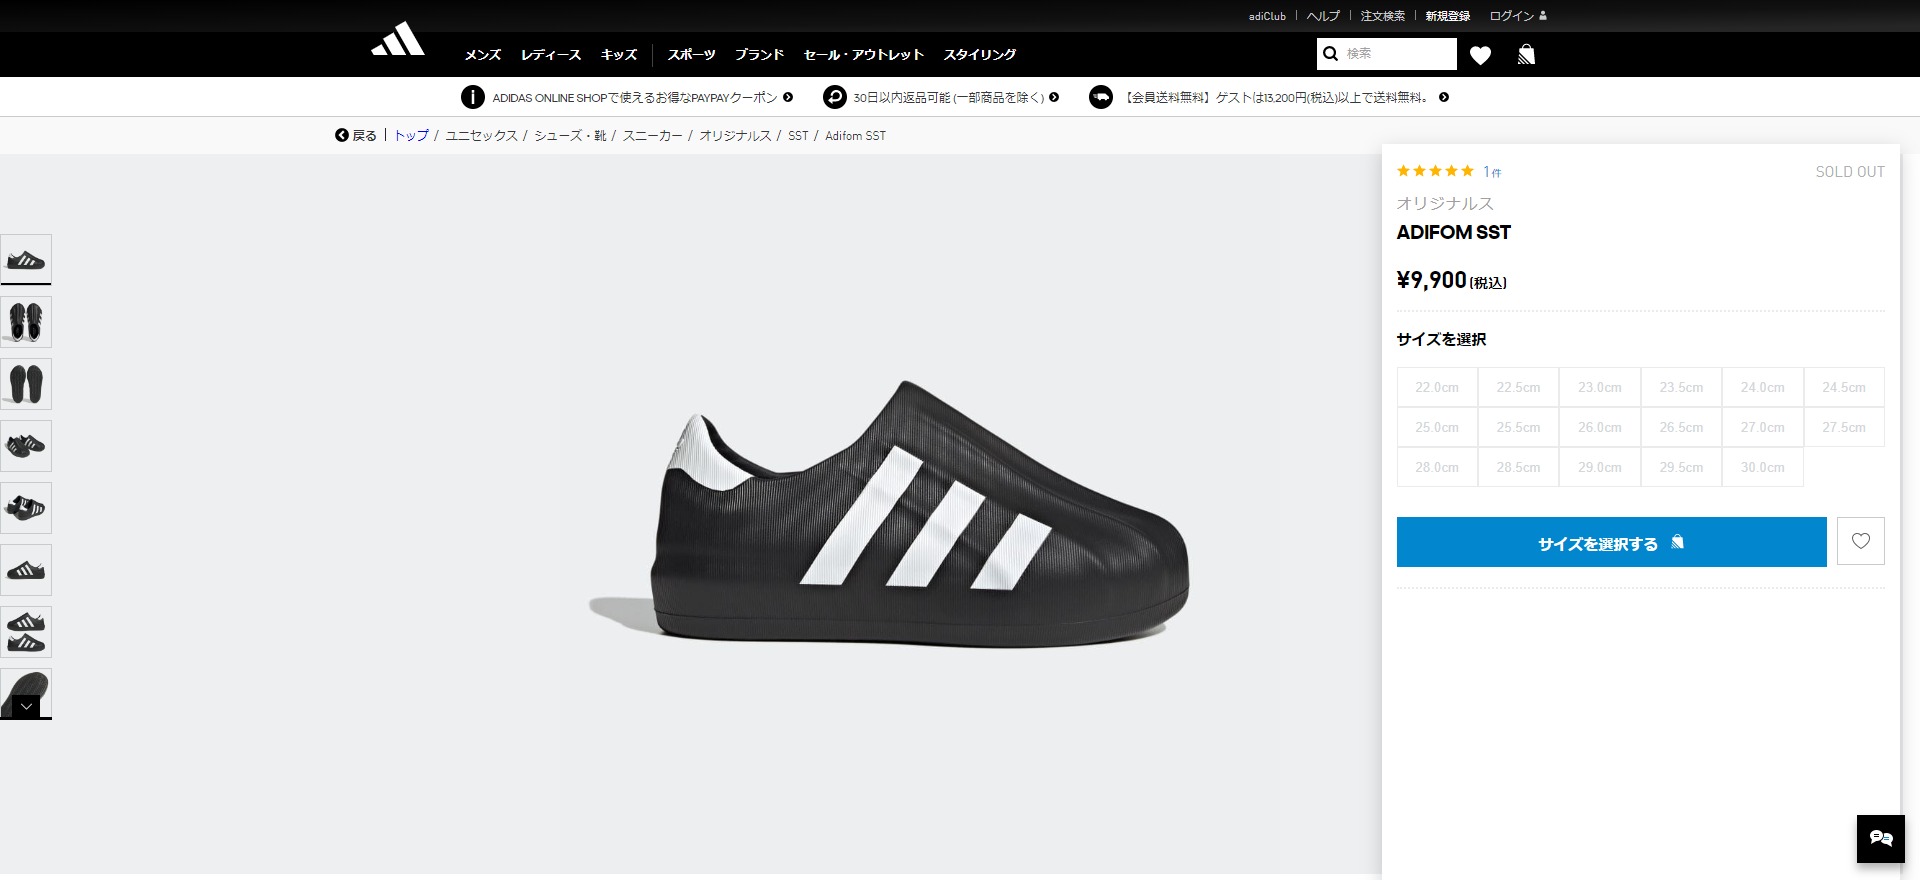Open the キッズ menu
Viewport: 1920px width, 880px height.
pyautogui.click(x=619, y=55)
